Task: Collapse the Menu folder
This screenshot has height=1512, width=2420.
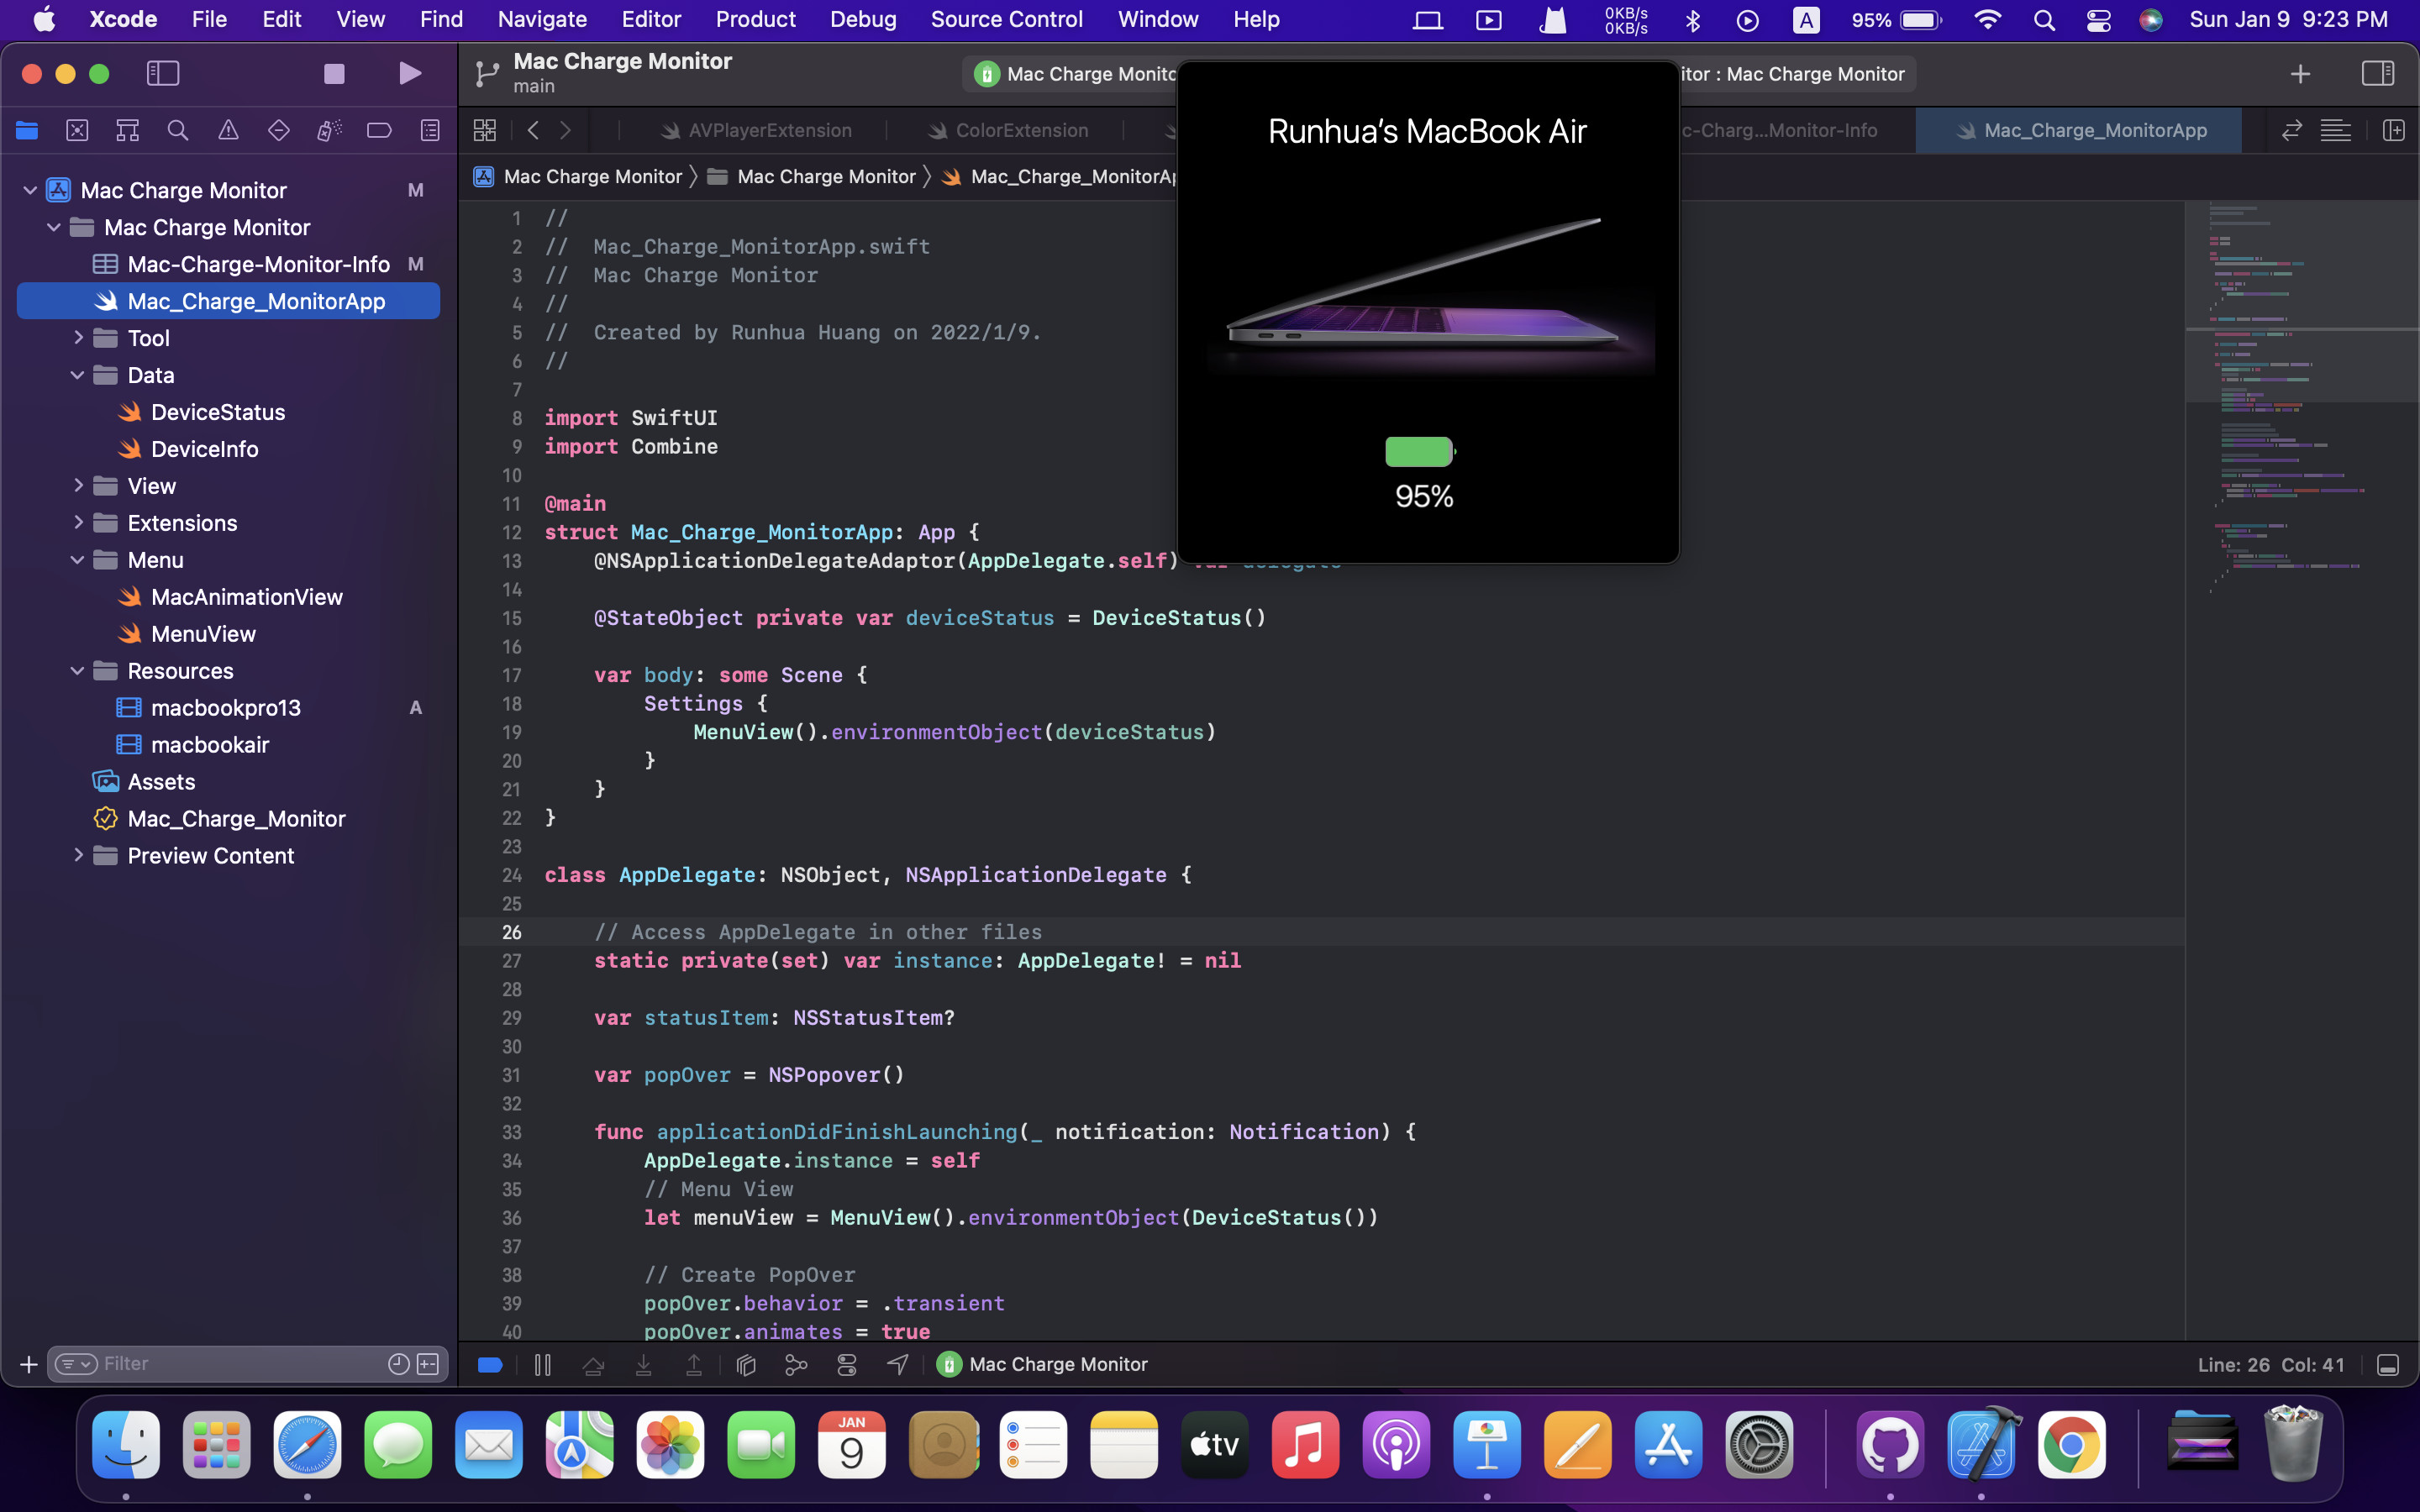Action: tap(78, 560)
